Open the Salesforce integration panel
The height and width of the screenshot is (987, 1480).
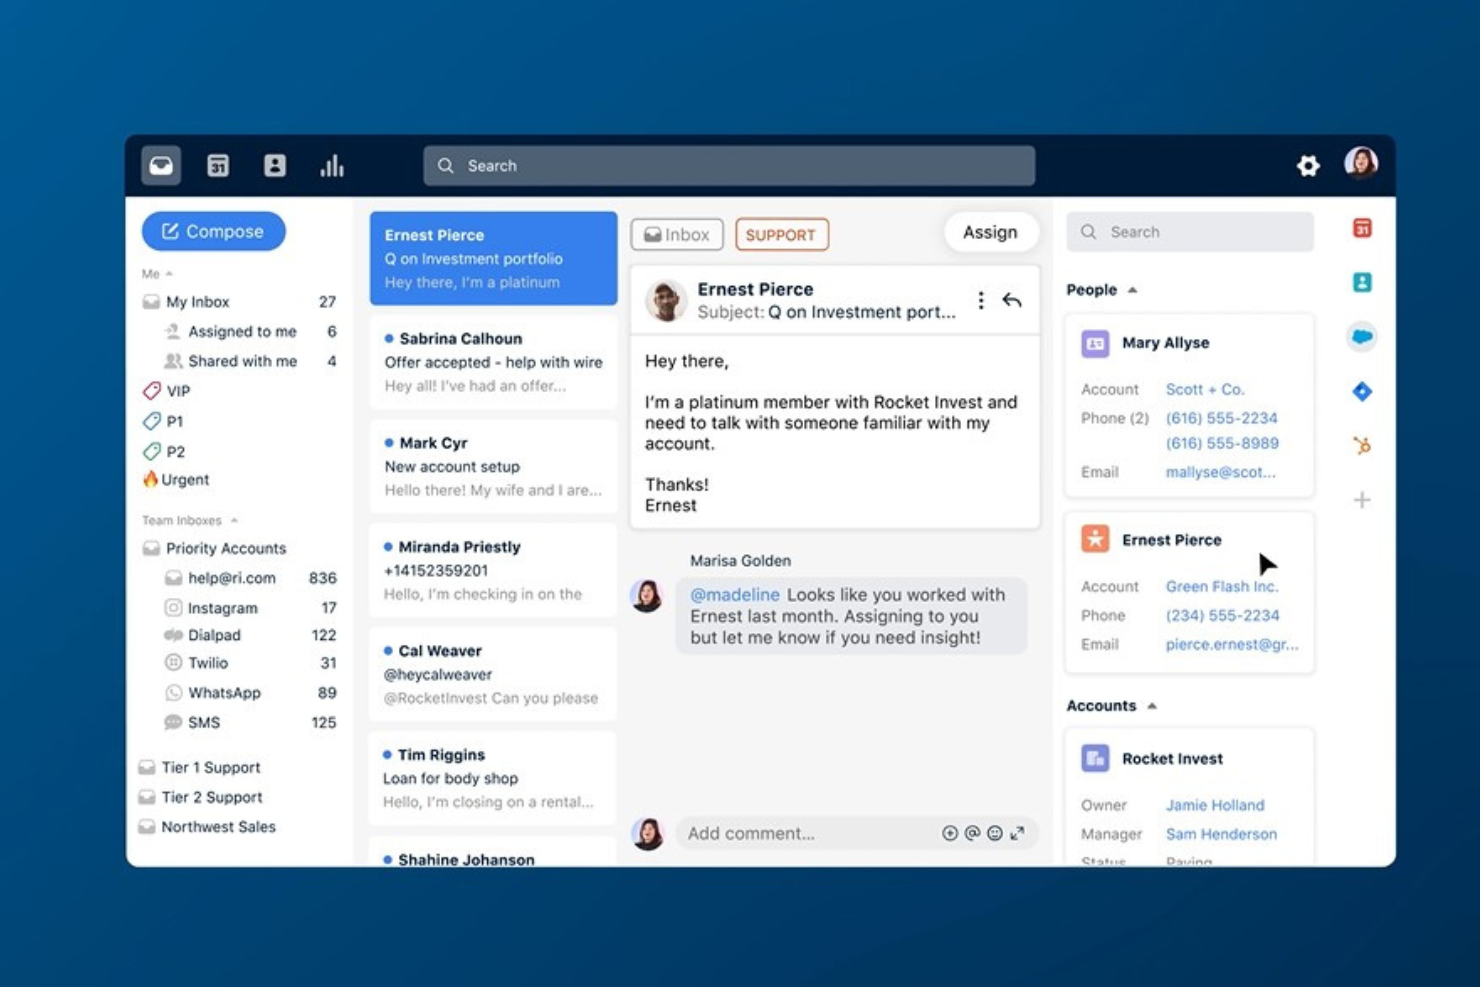tap(1362, 337)
